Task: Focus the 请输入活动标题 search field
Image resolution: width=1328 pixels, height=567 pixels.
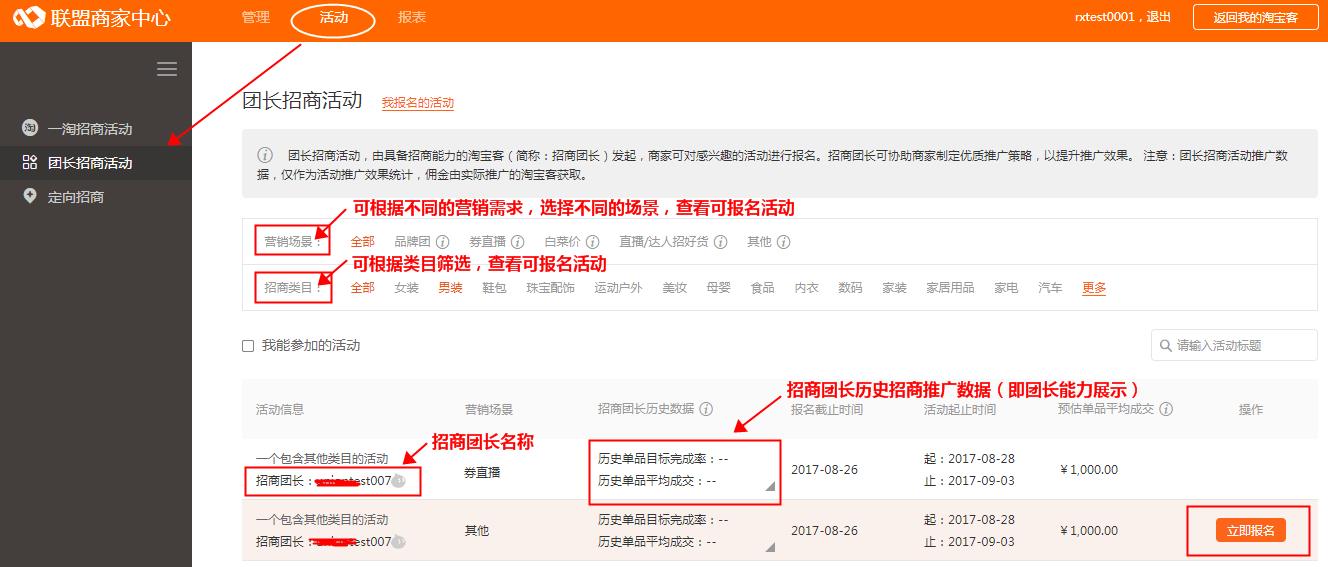Action: click(1234, 346)
